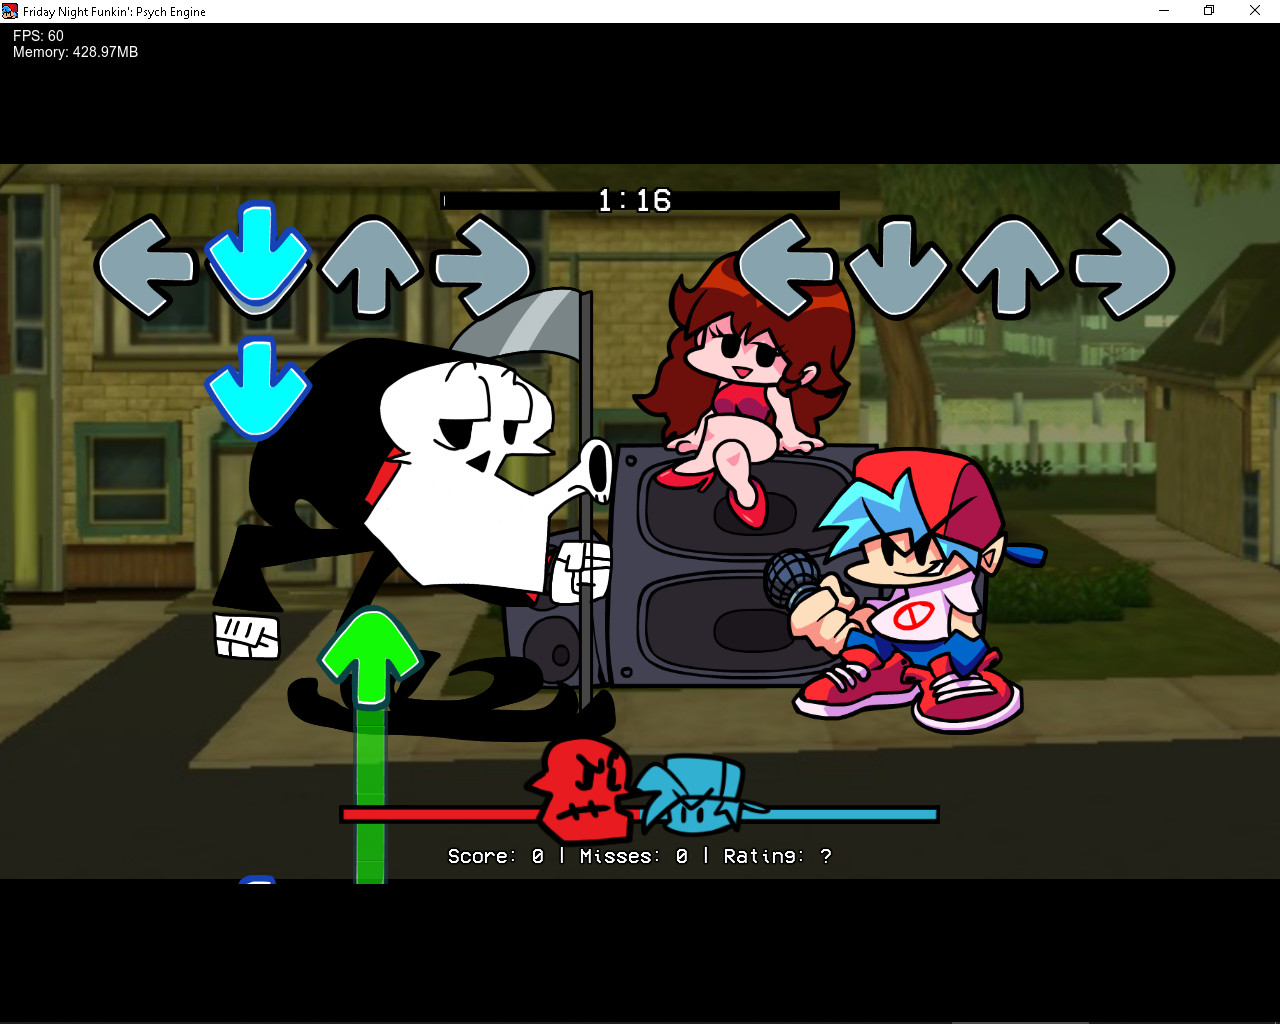Click the Friday Night Funkin' title bar icon
Viewport: 1280px width, 1024px height.
pos(10,11)
